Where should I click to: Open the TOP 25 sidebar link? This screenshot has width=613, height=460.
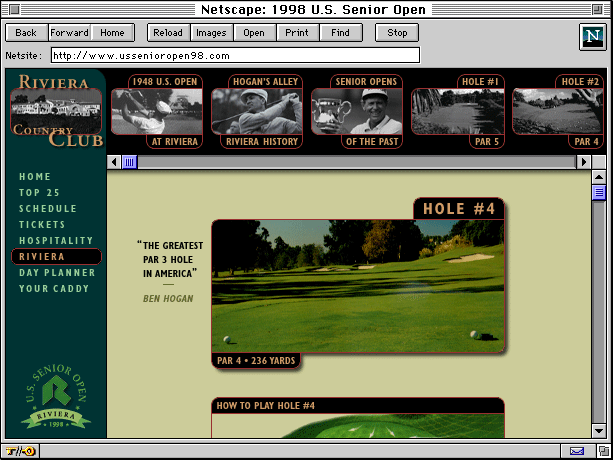pos(39,193)
